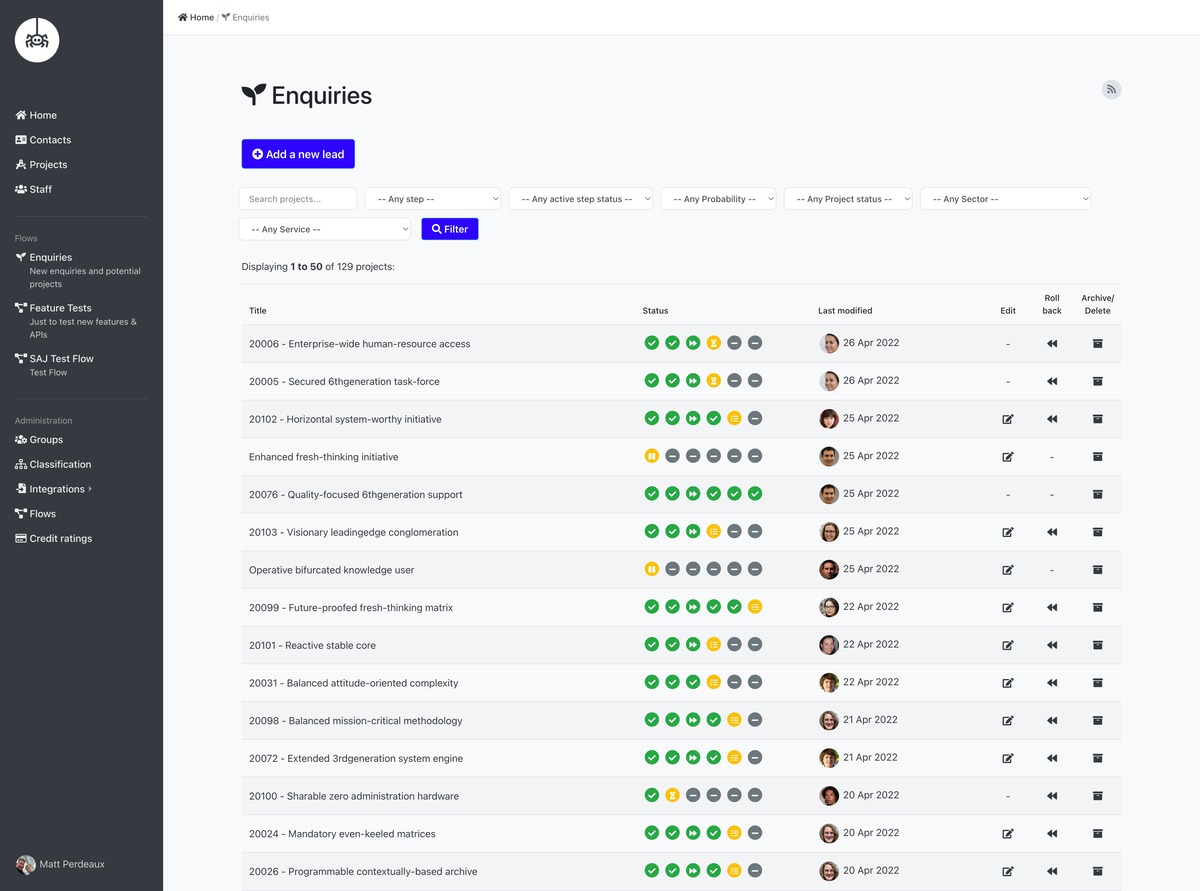The height and width of the screenshot is (891, 1200).
Task: Open Contacts in the sidebar
Action: (50, 140)
